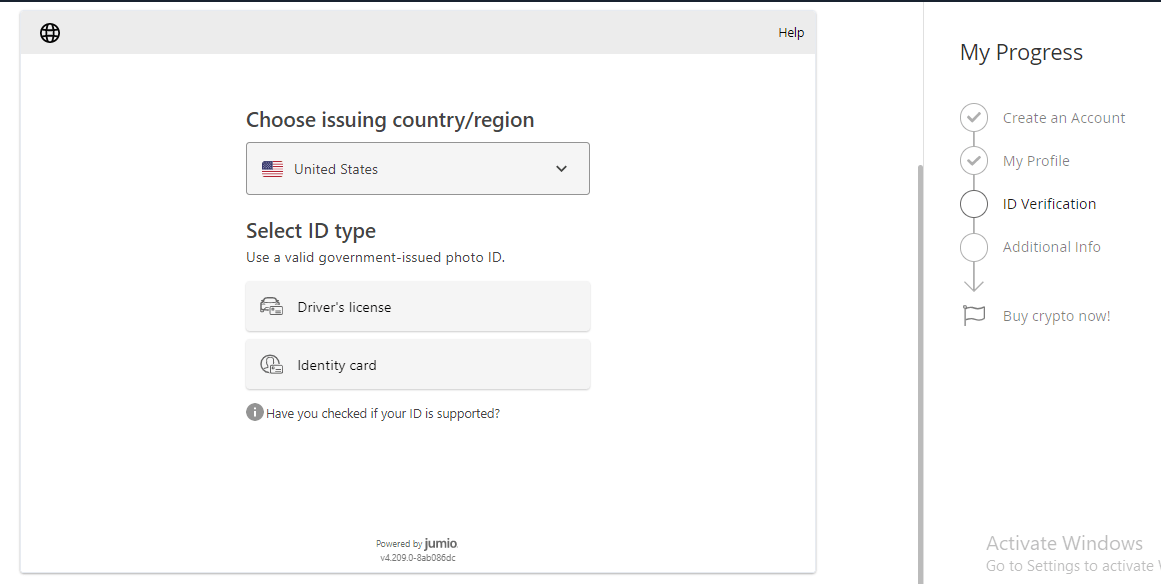The image size is (1161, 584).
Task: Click 'Select ID type' heading
Action: (x=311, y=231)
